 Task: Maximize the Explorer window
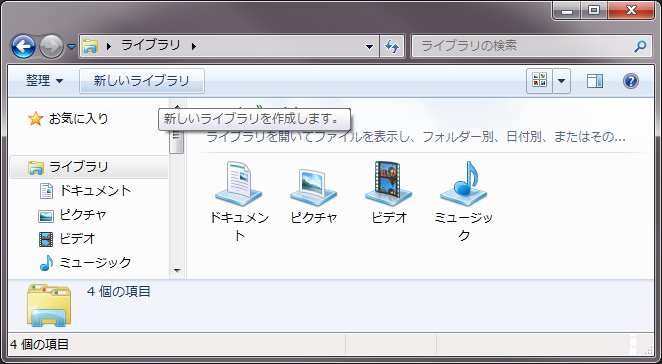tap(594, 11)
